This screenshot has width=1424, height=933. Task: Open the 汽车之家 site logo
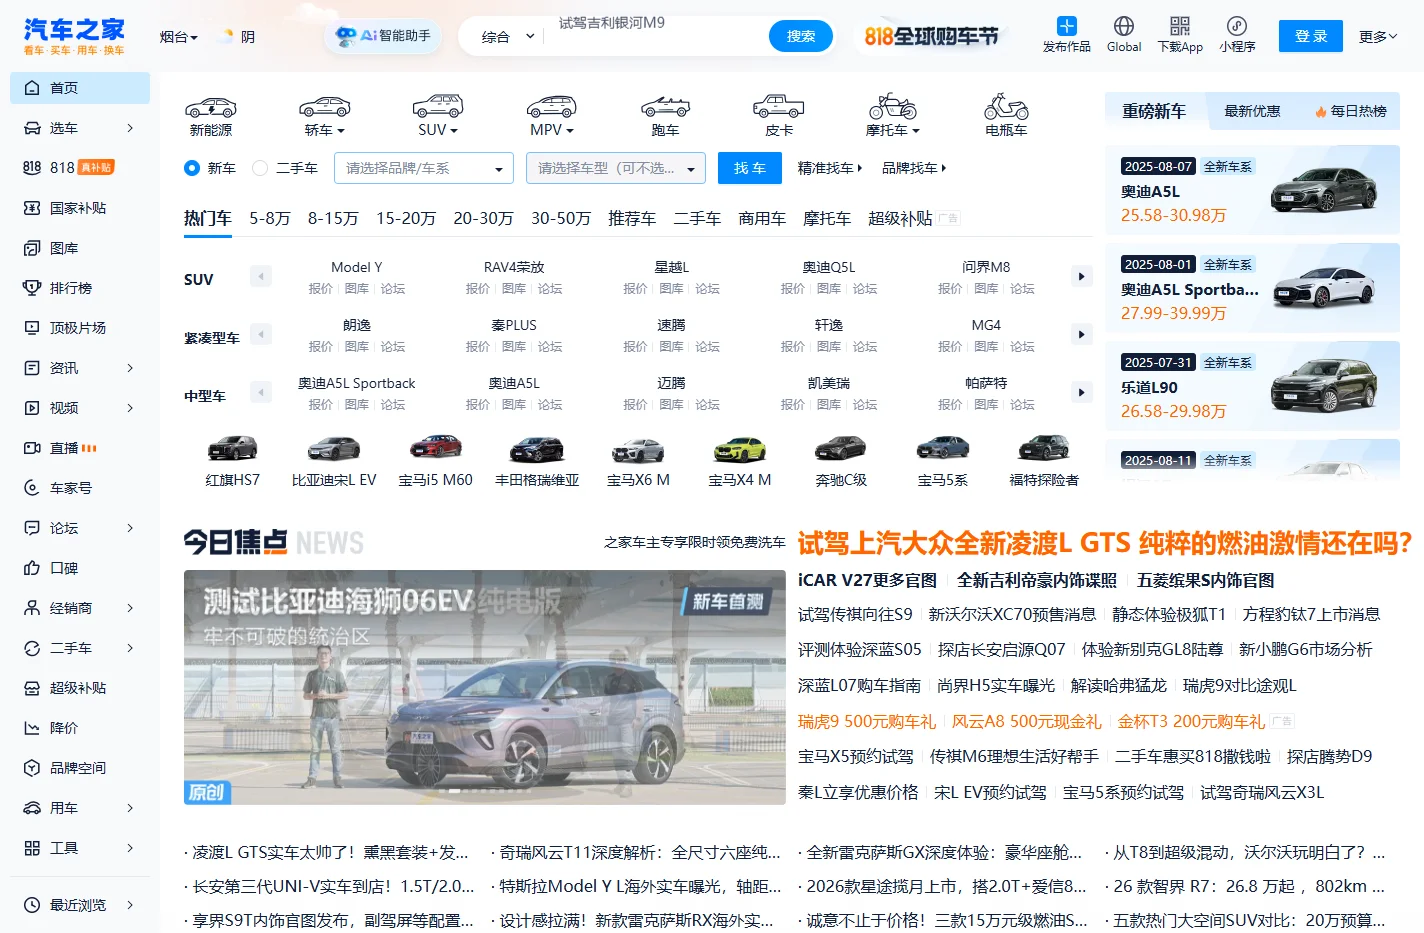[74, 36]
